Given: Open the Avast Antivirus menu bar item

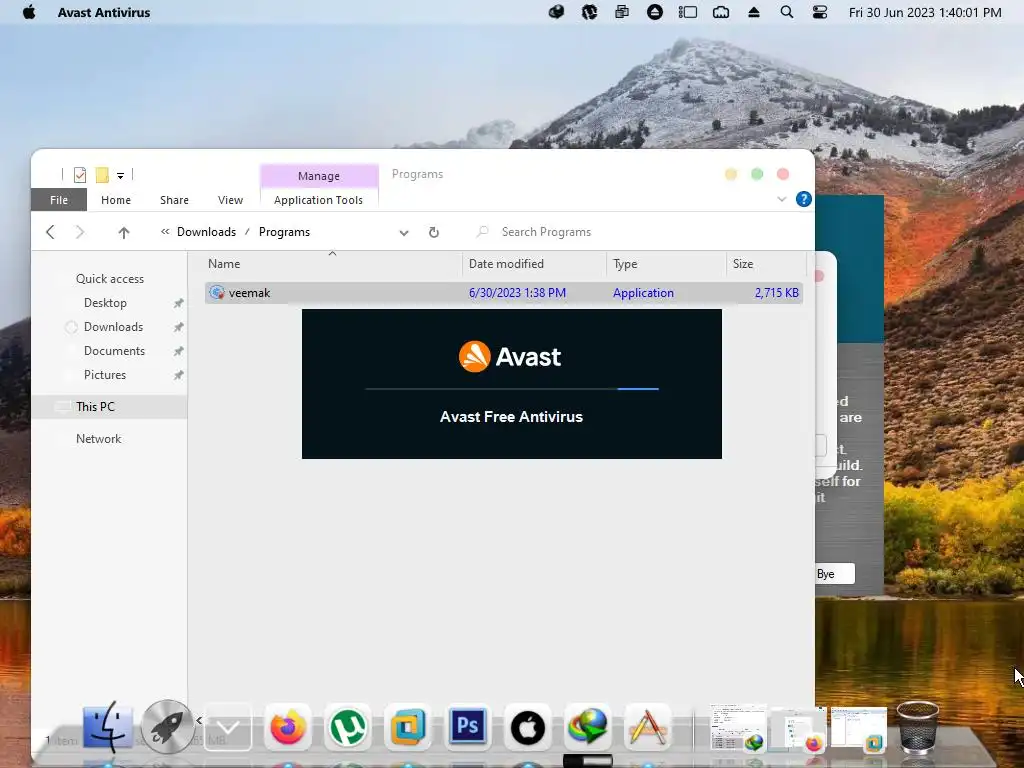Looking at the screenshot, I should [104, 12].
